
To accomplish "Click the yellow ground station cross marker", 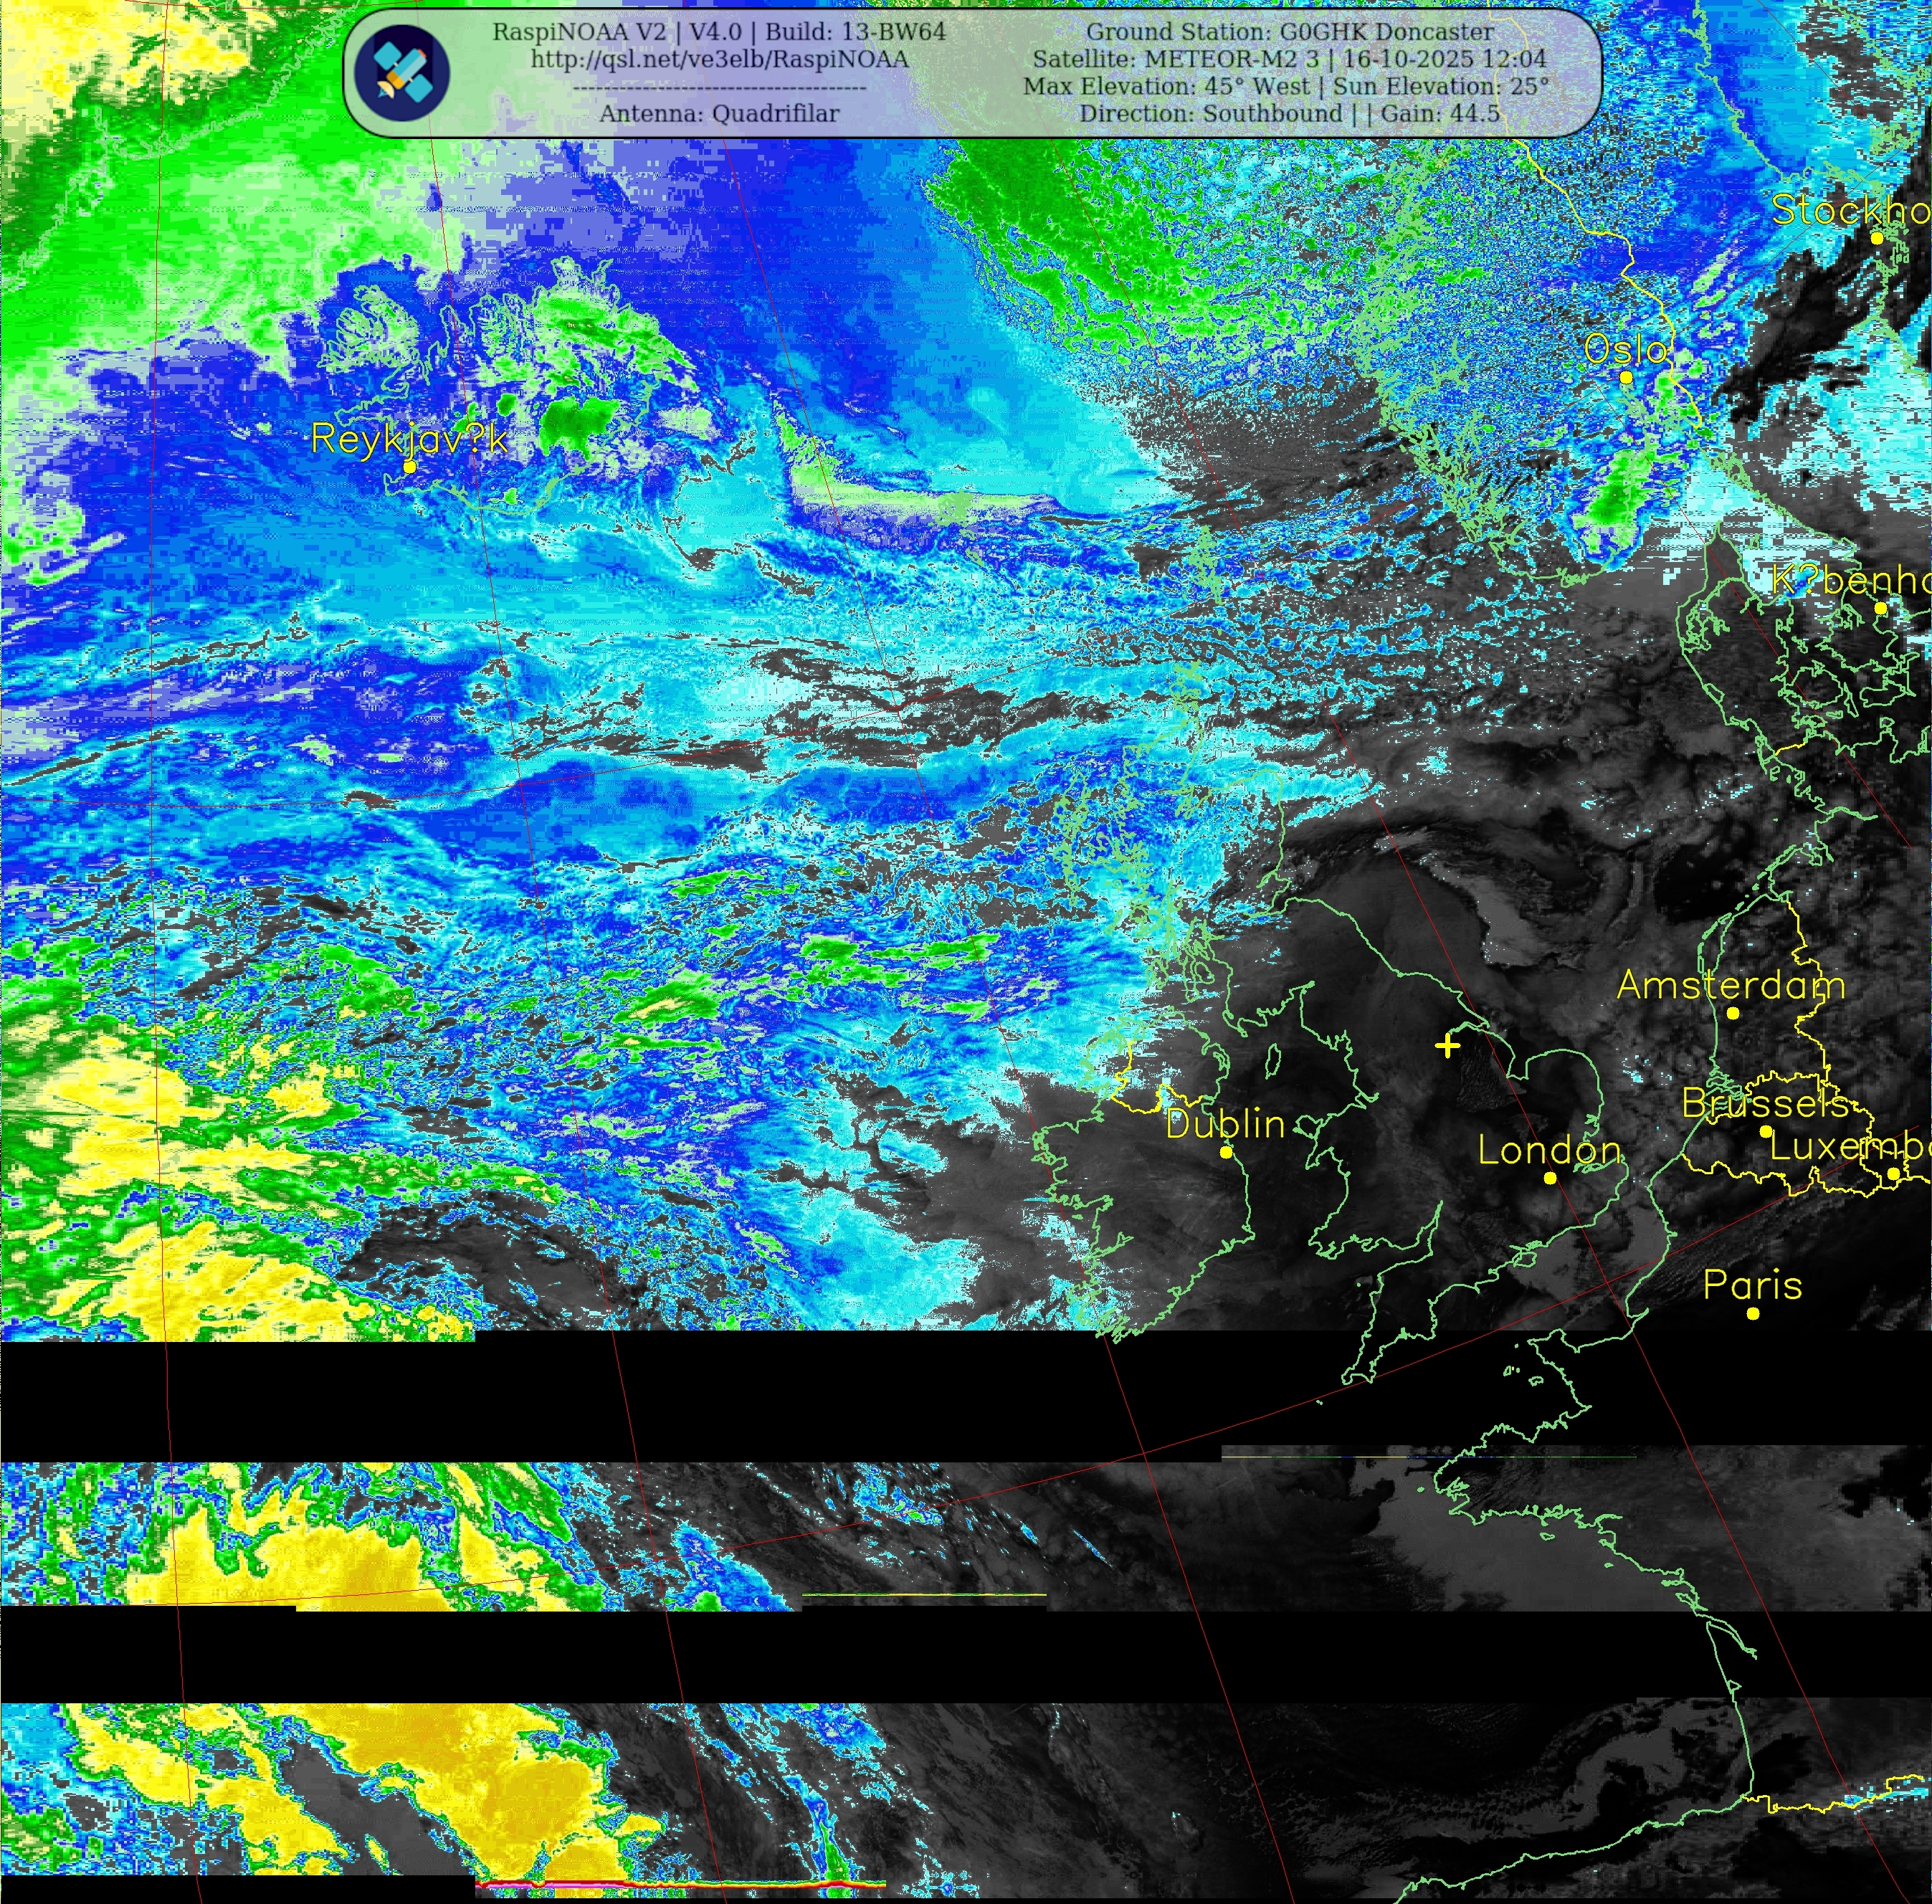I will pyautogui.click(x=1447, y=1046).
